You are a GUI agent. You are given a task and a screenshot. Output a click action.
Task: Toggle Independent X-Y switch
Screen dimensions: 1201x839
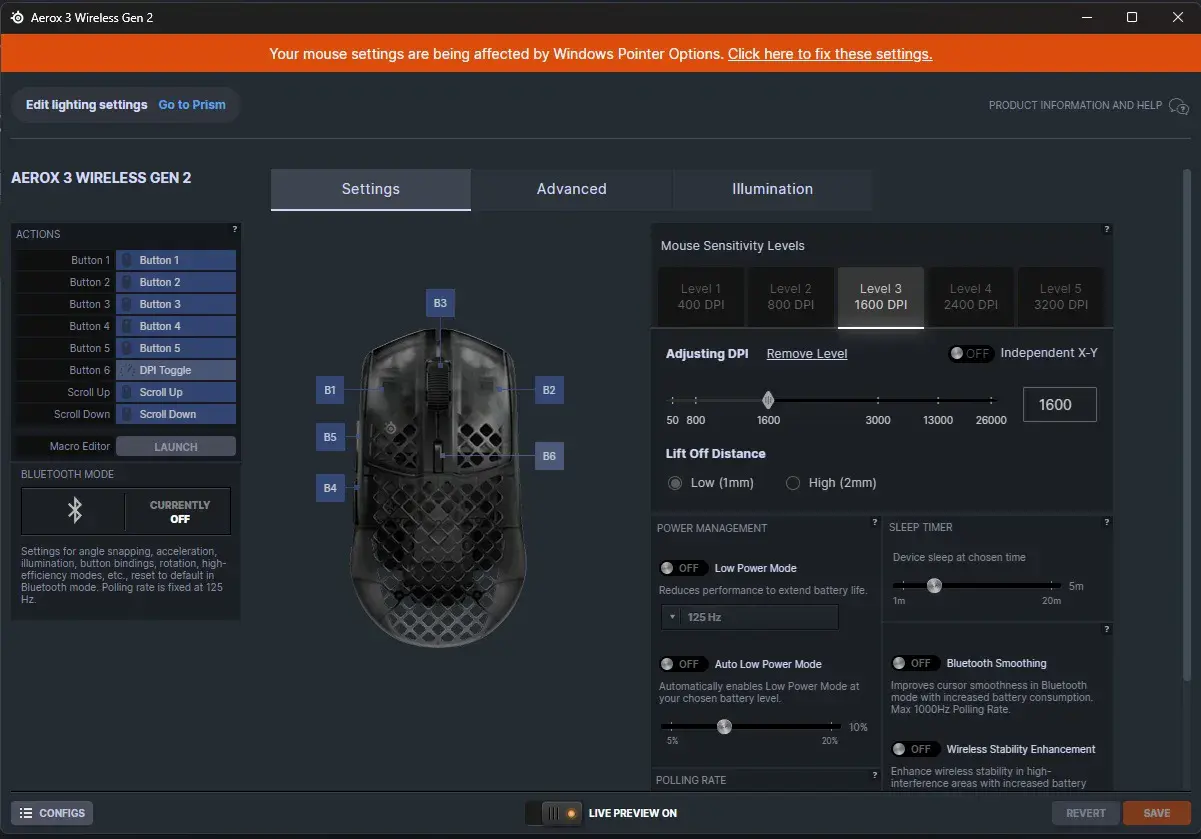pyautogui.click(x=970, y=353)
